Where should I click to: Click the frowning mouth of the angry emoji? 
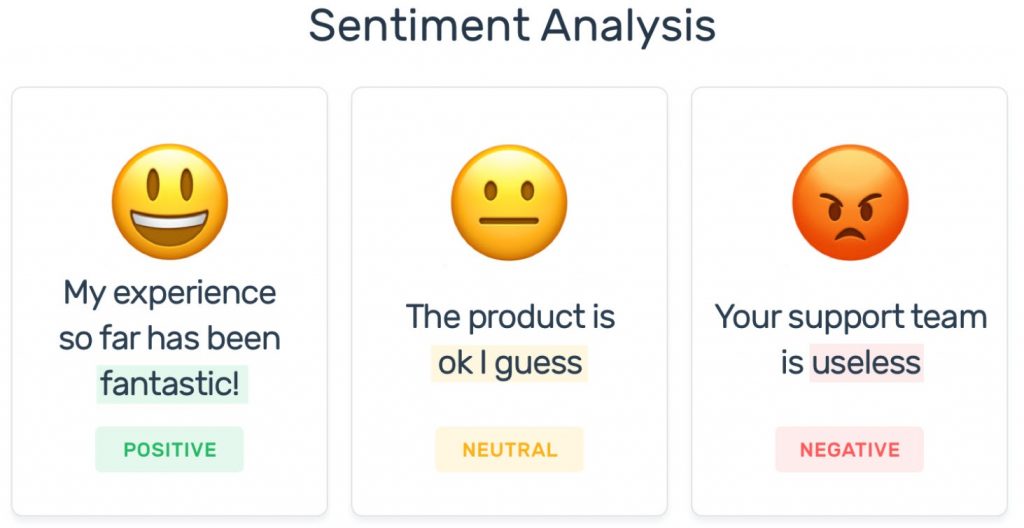[x=850, y=235]
